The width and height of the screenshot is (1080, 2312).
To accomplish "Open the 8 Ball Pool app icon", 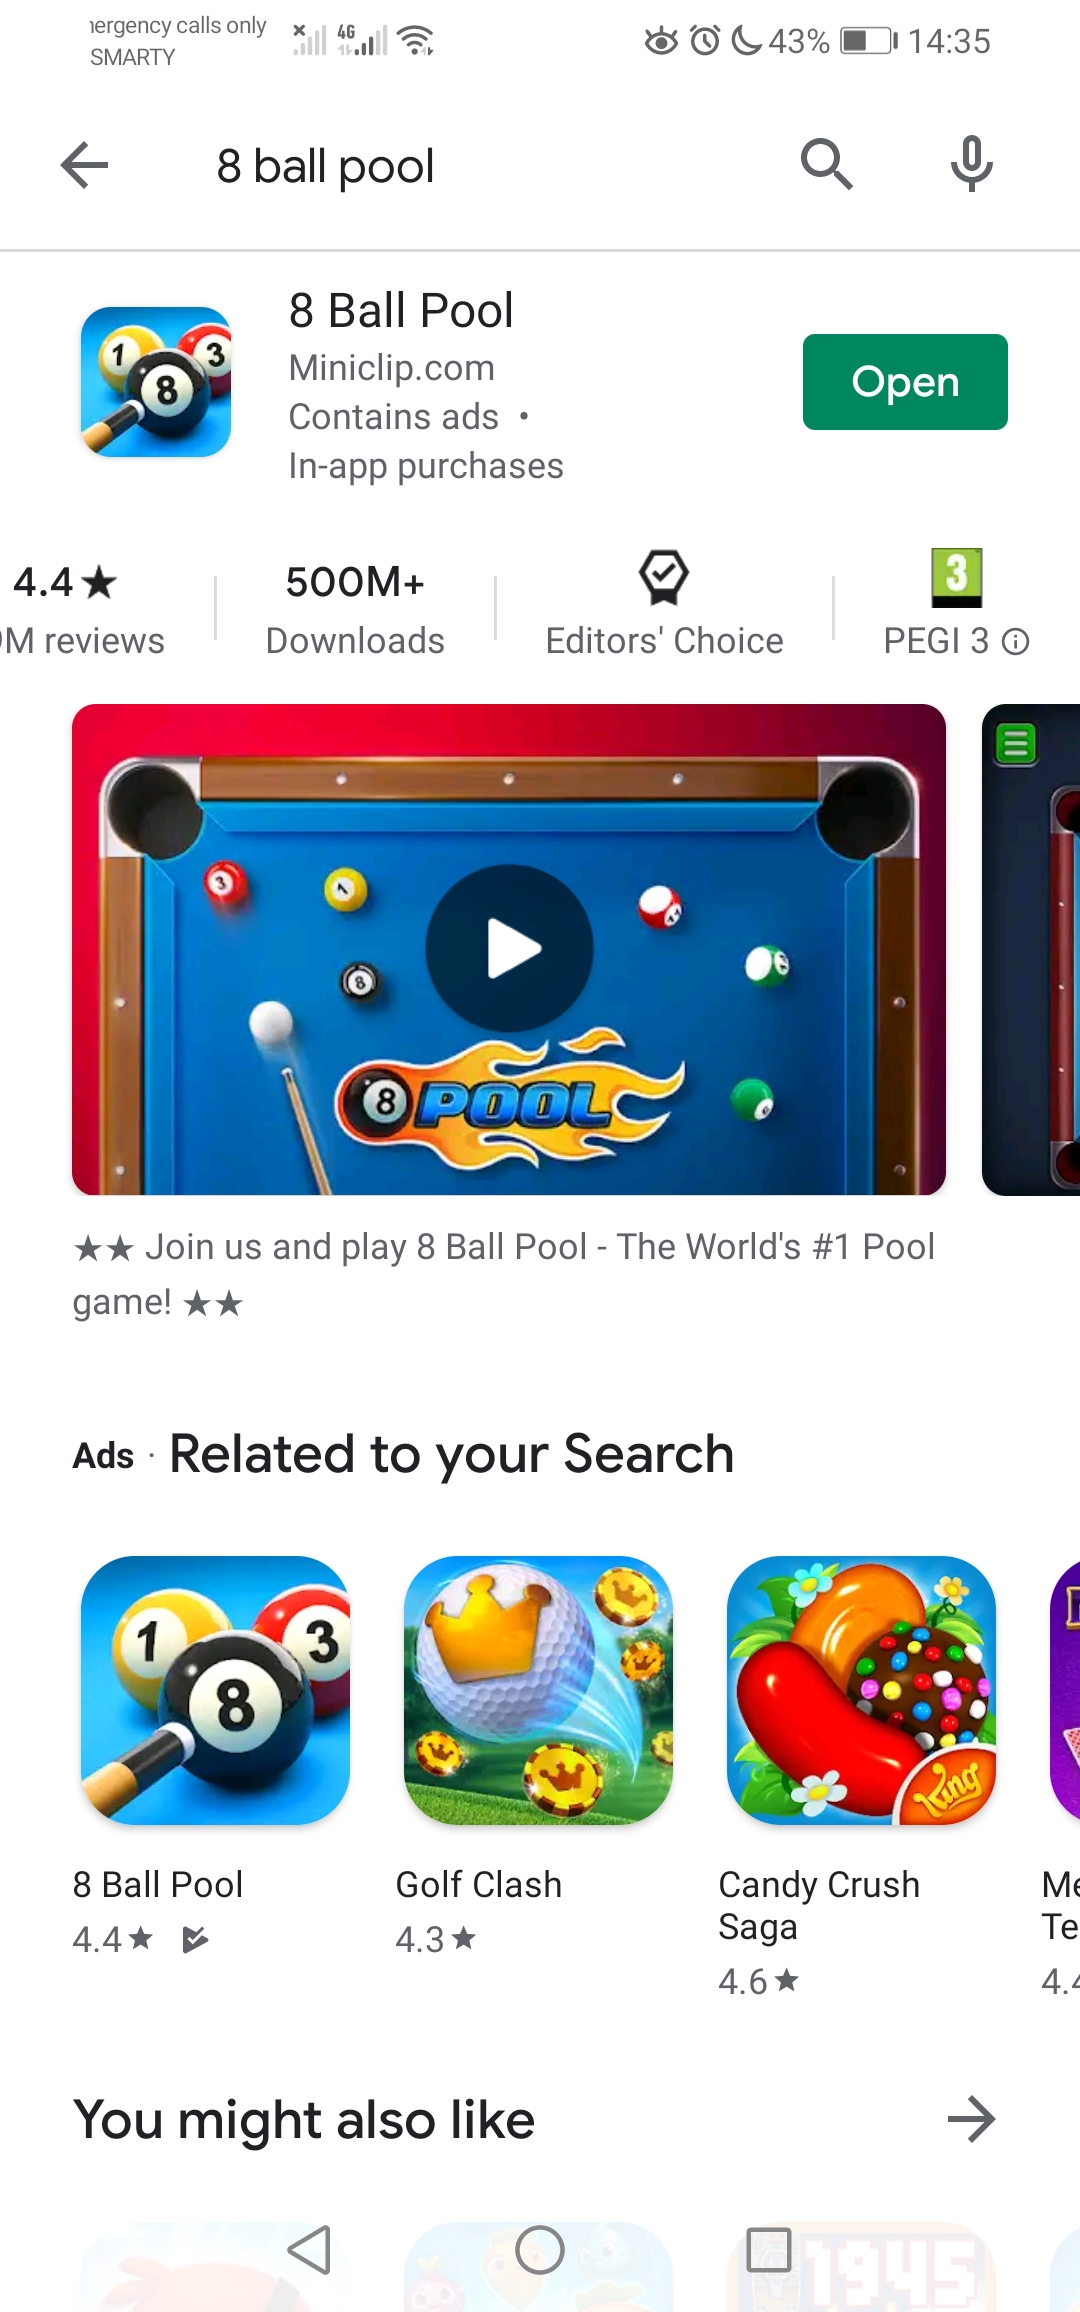I will pos(156,382).
